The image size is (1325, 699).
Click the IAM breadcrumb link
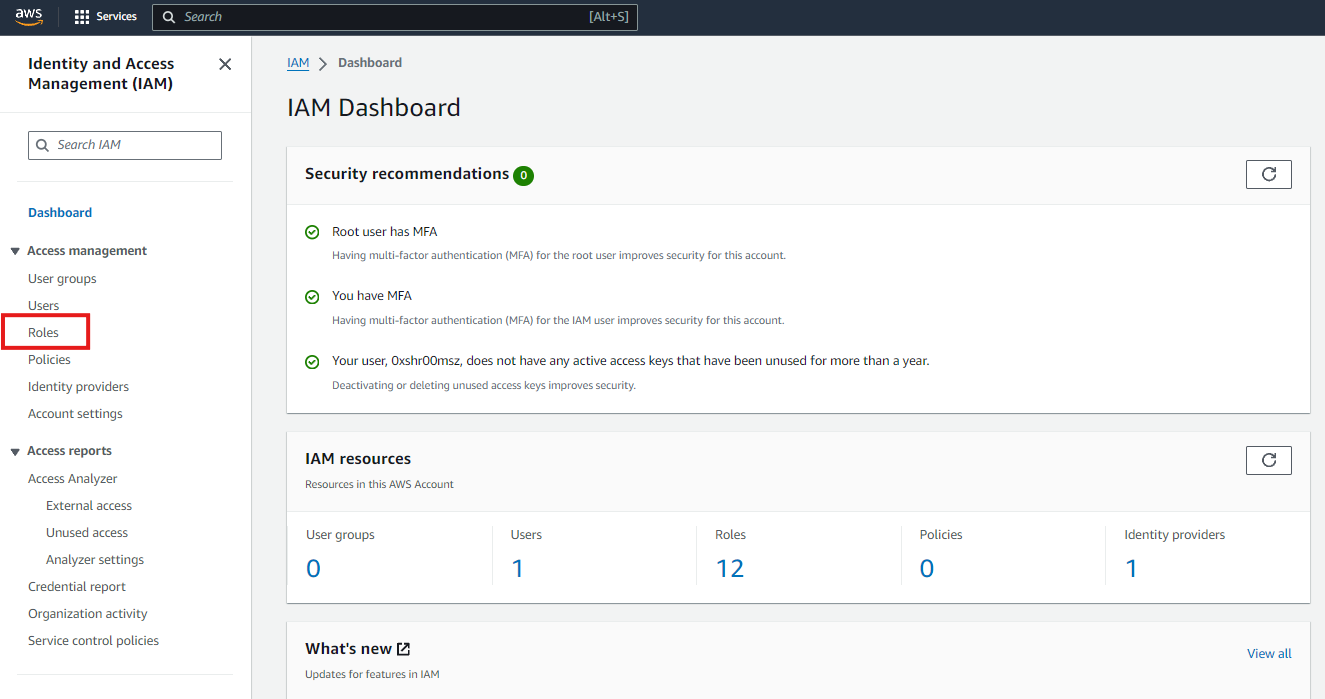(298, 63)
